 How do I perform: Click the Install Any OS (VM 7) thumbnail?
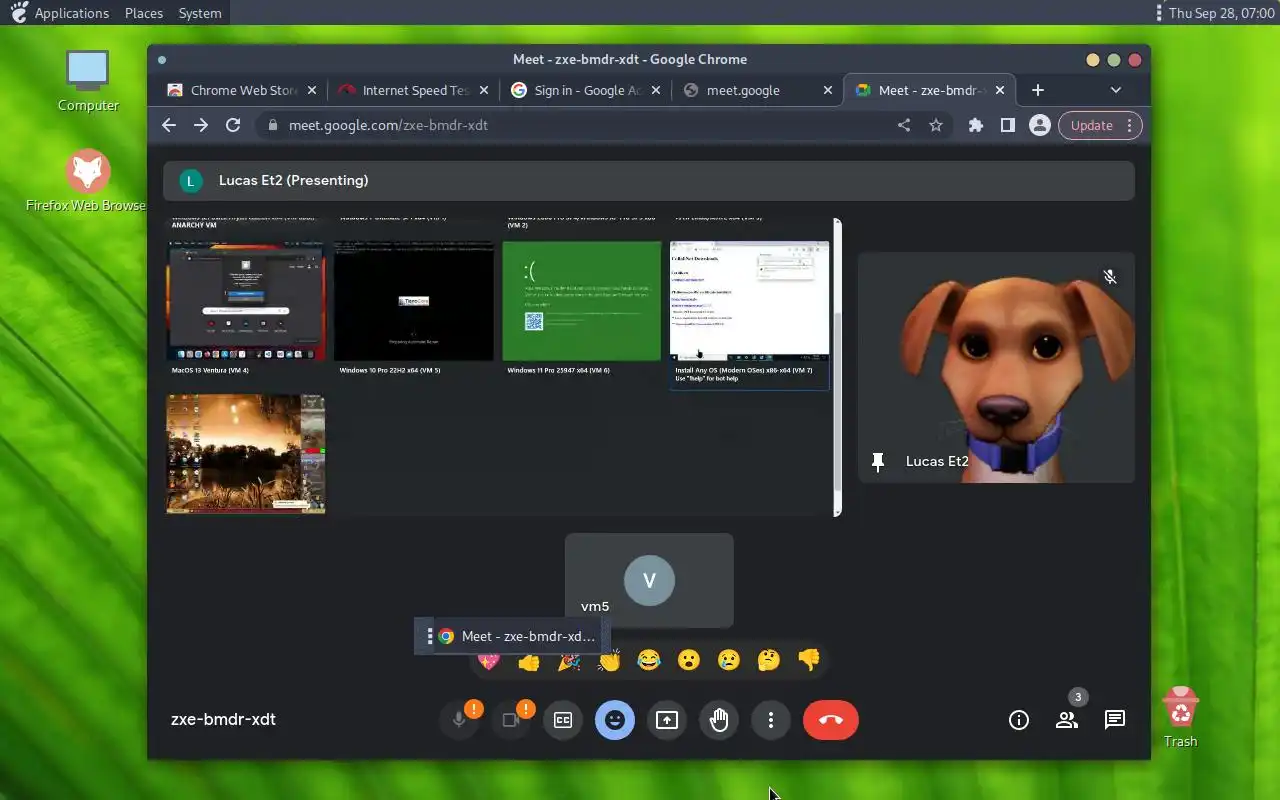point(750,301)
